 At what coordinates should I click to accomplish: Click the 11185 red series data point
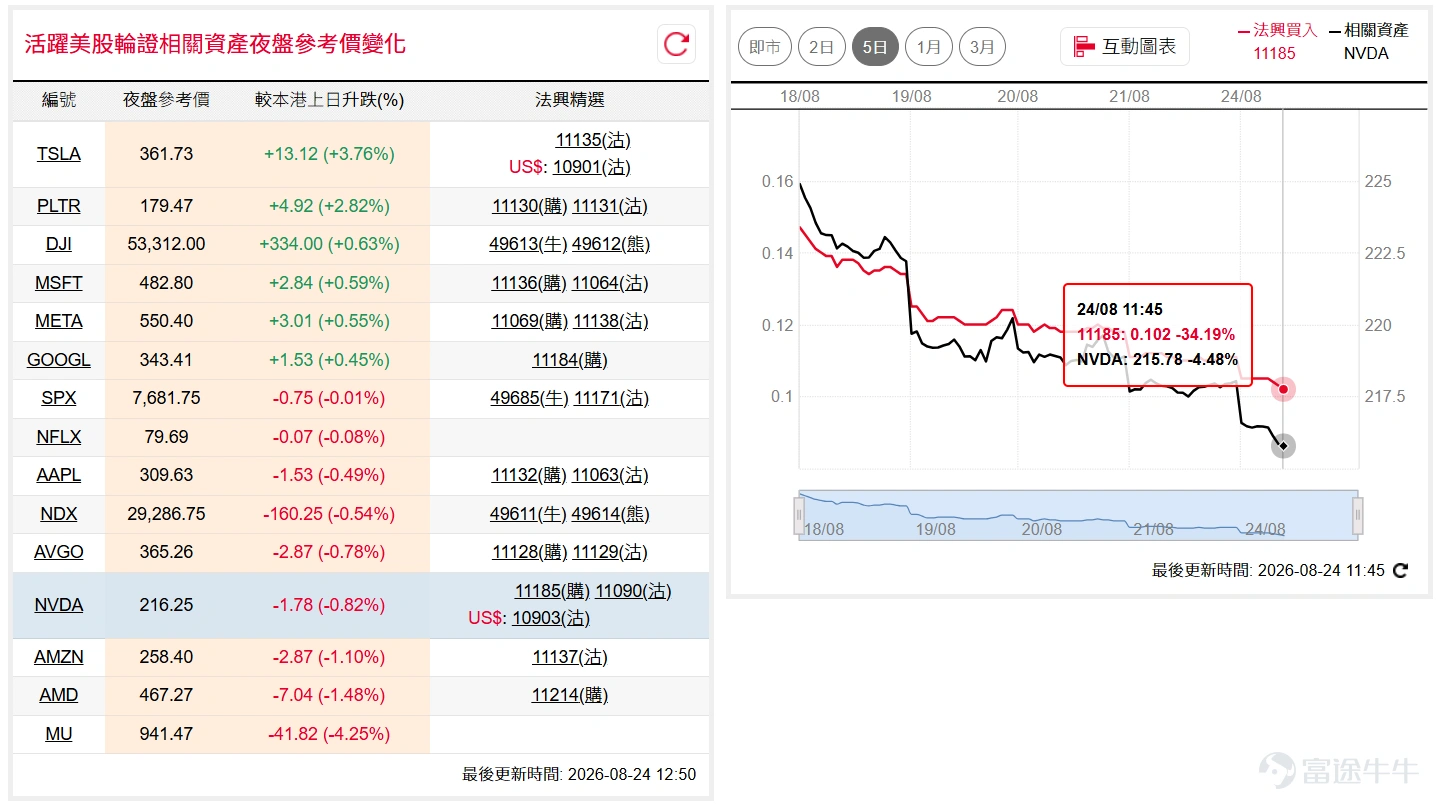(x=1283, y=389)
